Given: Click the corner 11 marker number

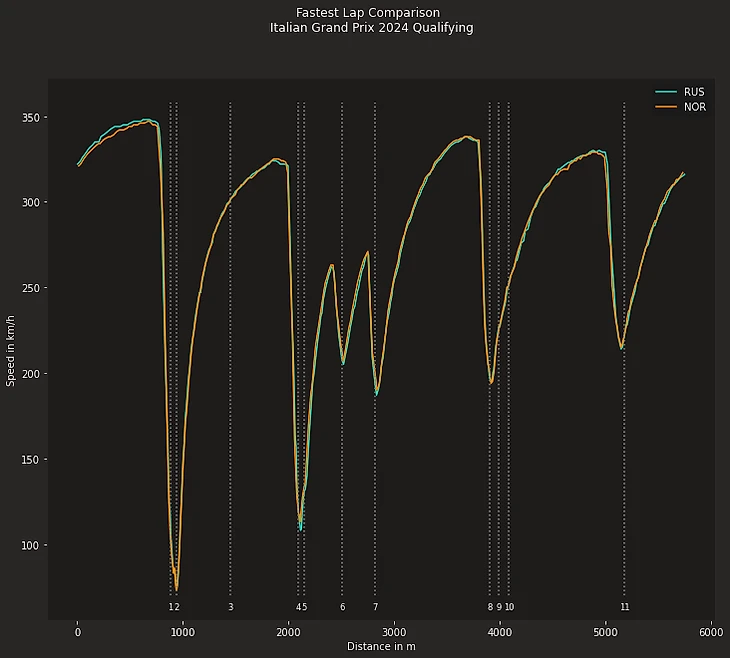Looking at the screenshot, I should pos(625,607).
